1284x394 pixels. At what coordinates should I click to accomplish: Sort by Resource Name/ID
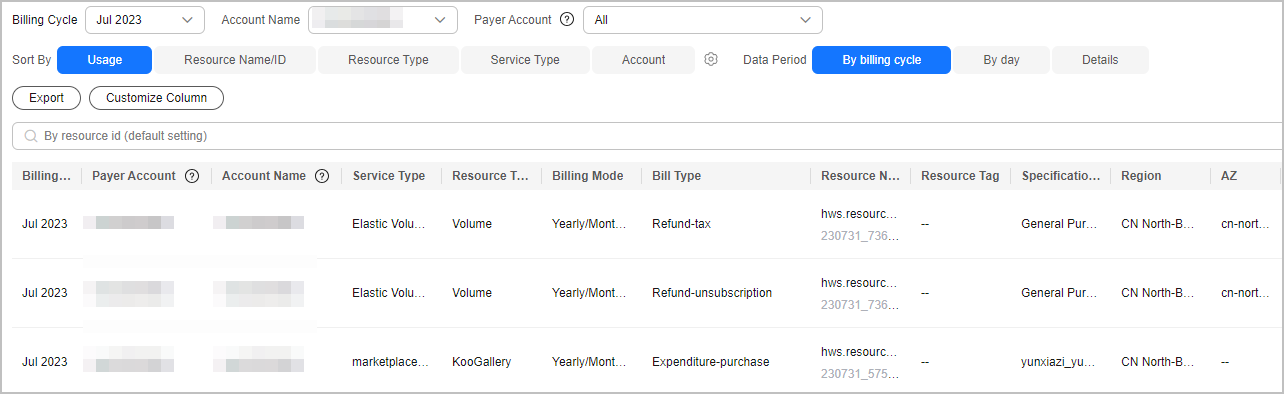(235, 60)
